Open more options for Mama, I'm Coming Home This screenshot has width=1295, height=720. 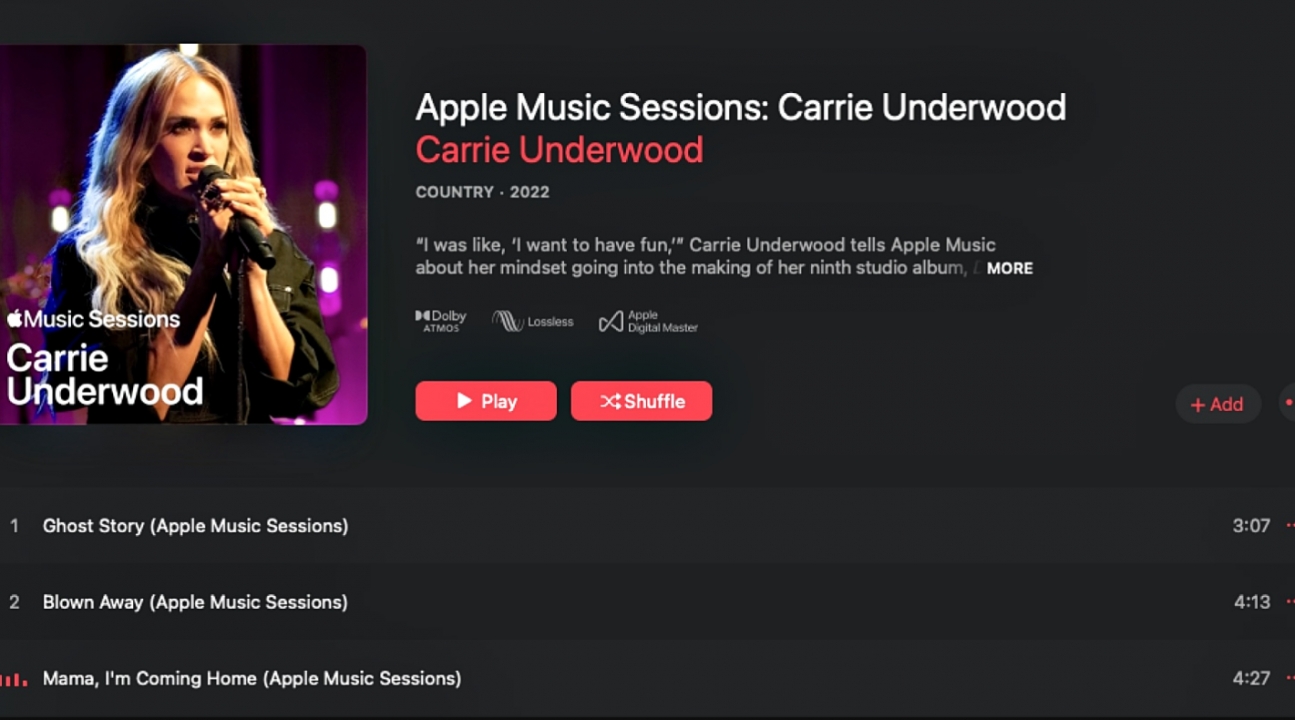tap(1290, 678)
